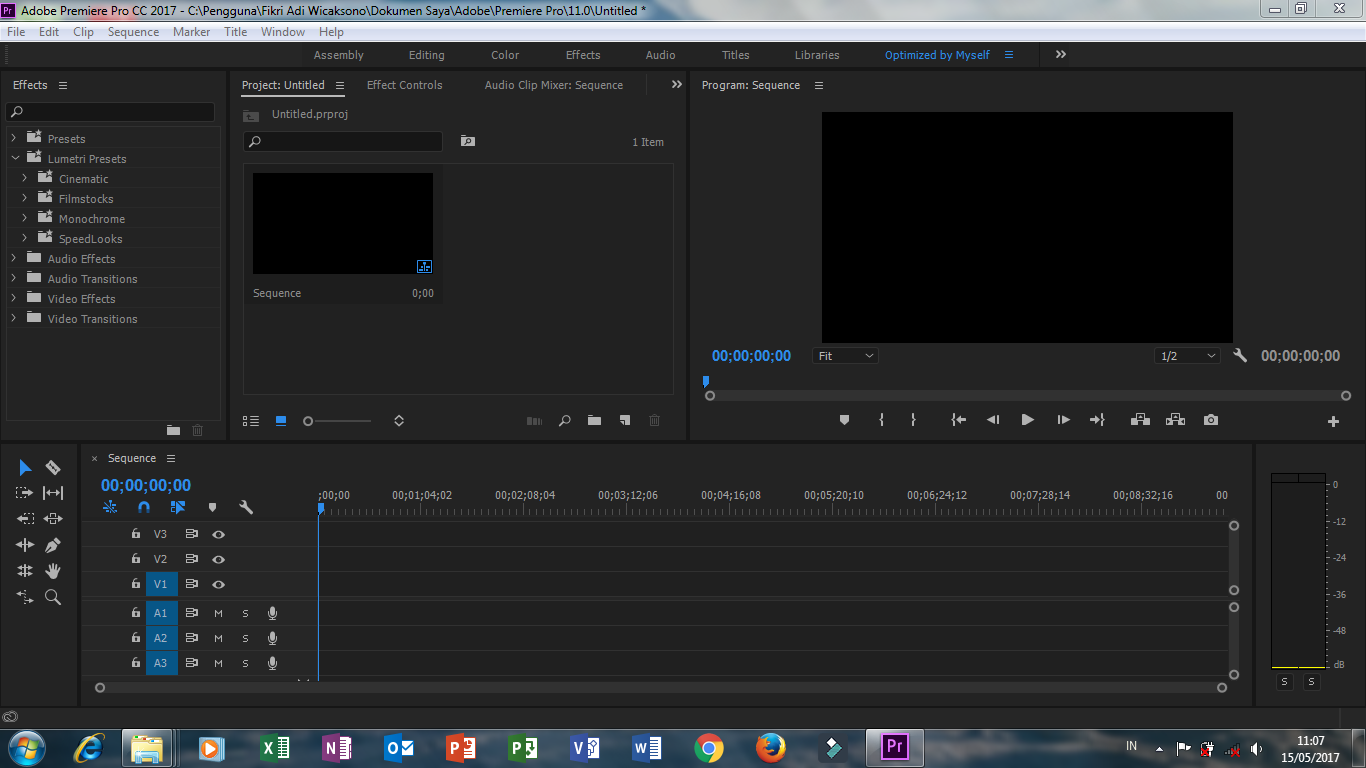Select the Pen tool
Screen dimensions: 1366x768
pos(53,545)
